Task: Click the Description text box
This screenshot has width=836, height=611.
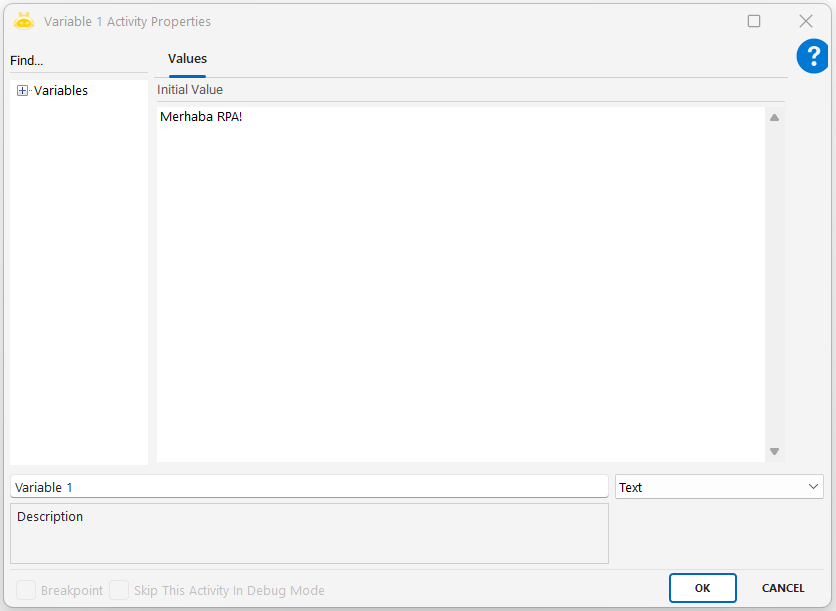Action: (x=309, y=534)
